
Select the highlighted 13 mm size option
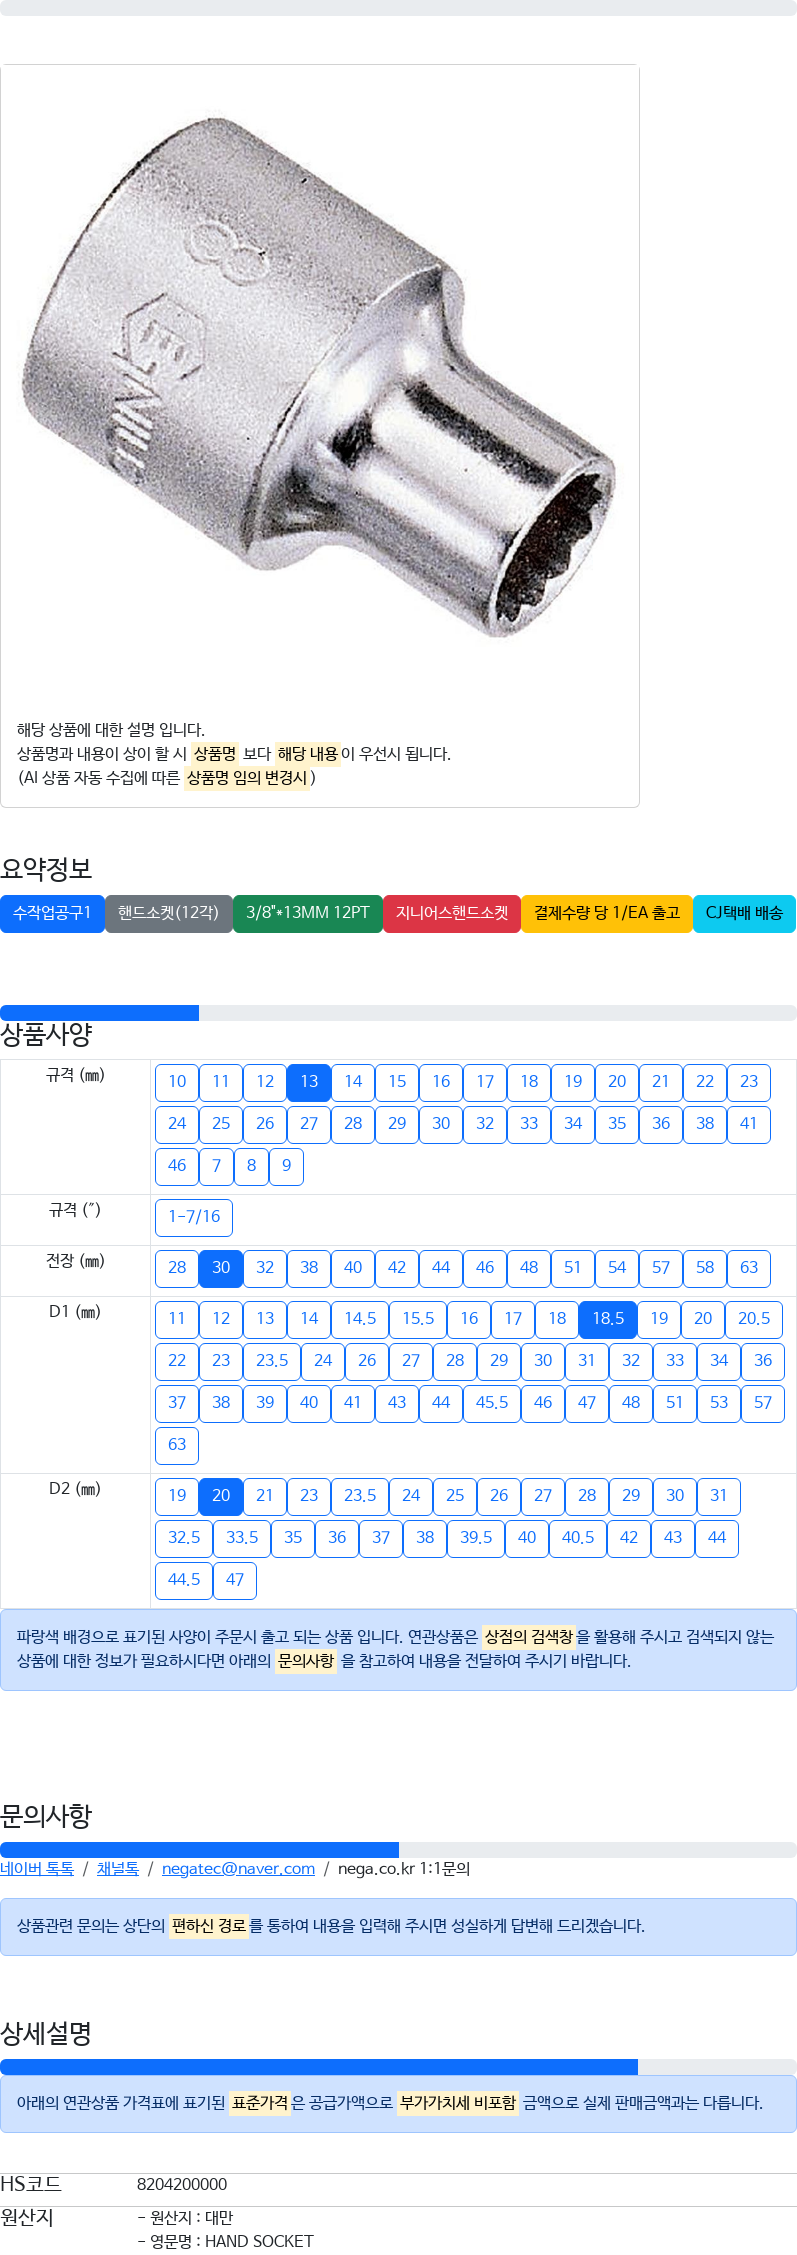click(x=309, y=1082)
